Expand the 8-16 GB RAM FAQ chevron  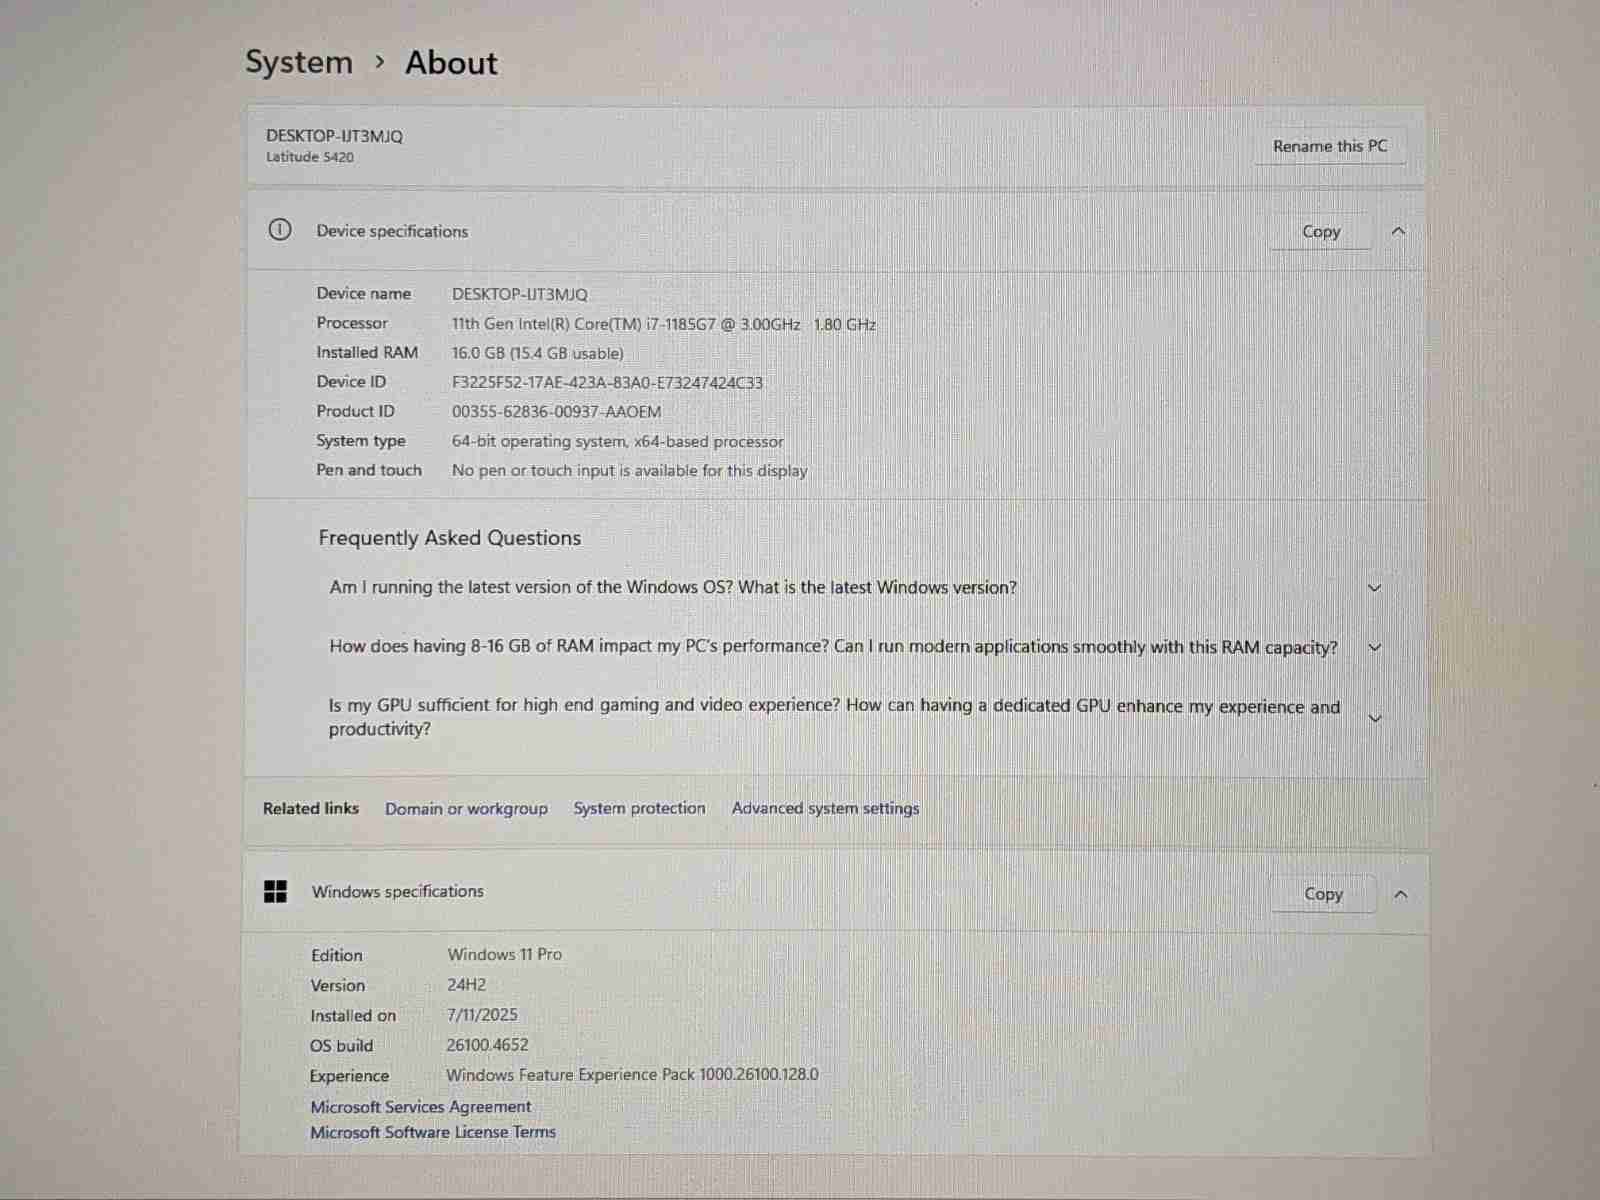coord(1374,647)
